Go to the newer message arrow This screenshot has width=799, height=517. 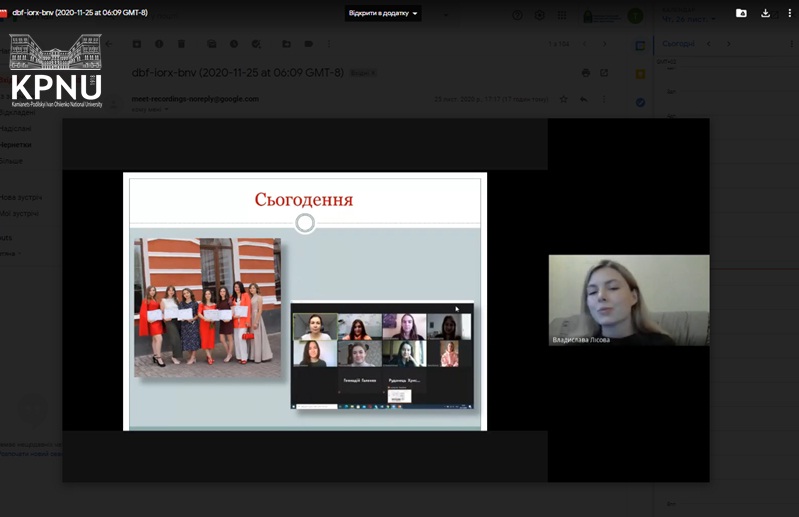click(584, 44)
